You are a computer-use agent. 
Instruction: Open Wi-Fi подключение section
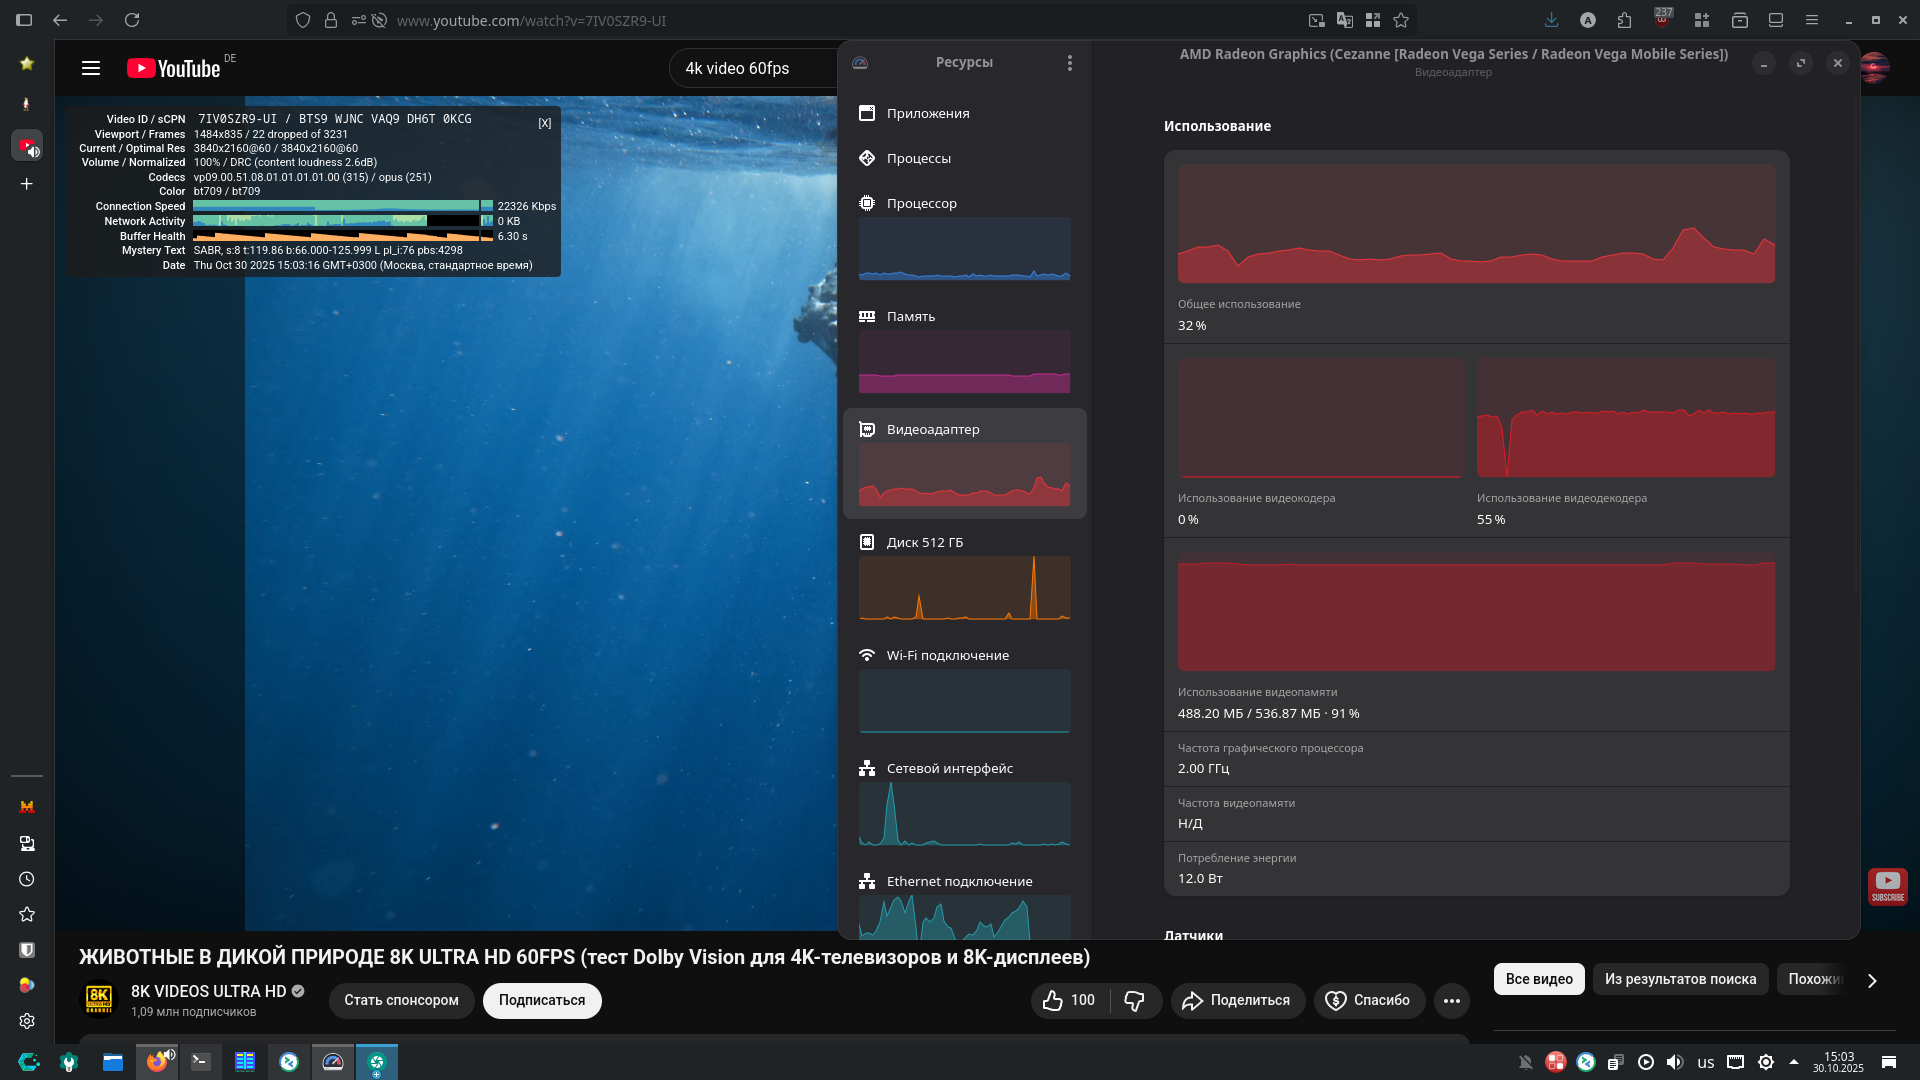point(947,655)
